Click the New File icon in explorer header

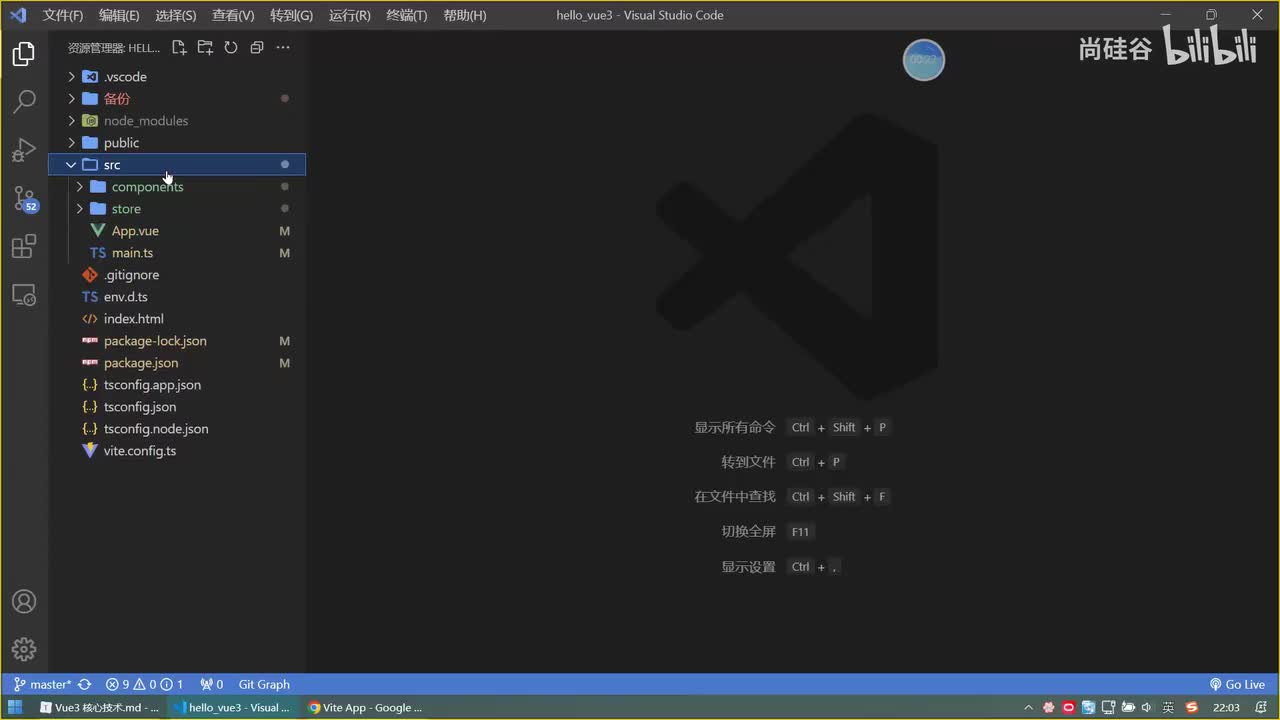(x=179, y=47)
